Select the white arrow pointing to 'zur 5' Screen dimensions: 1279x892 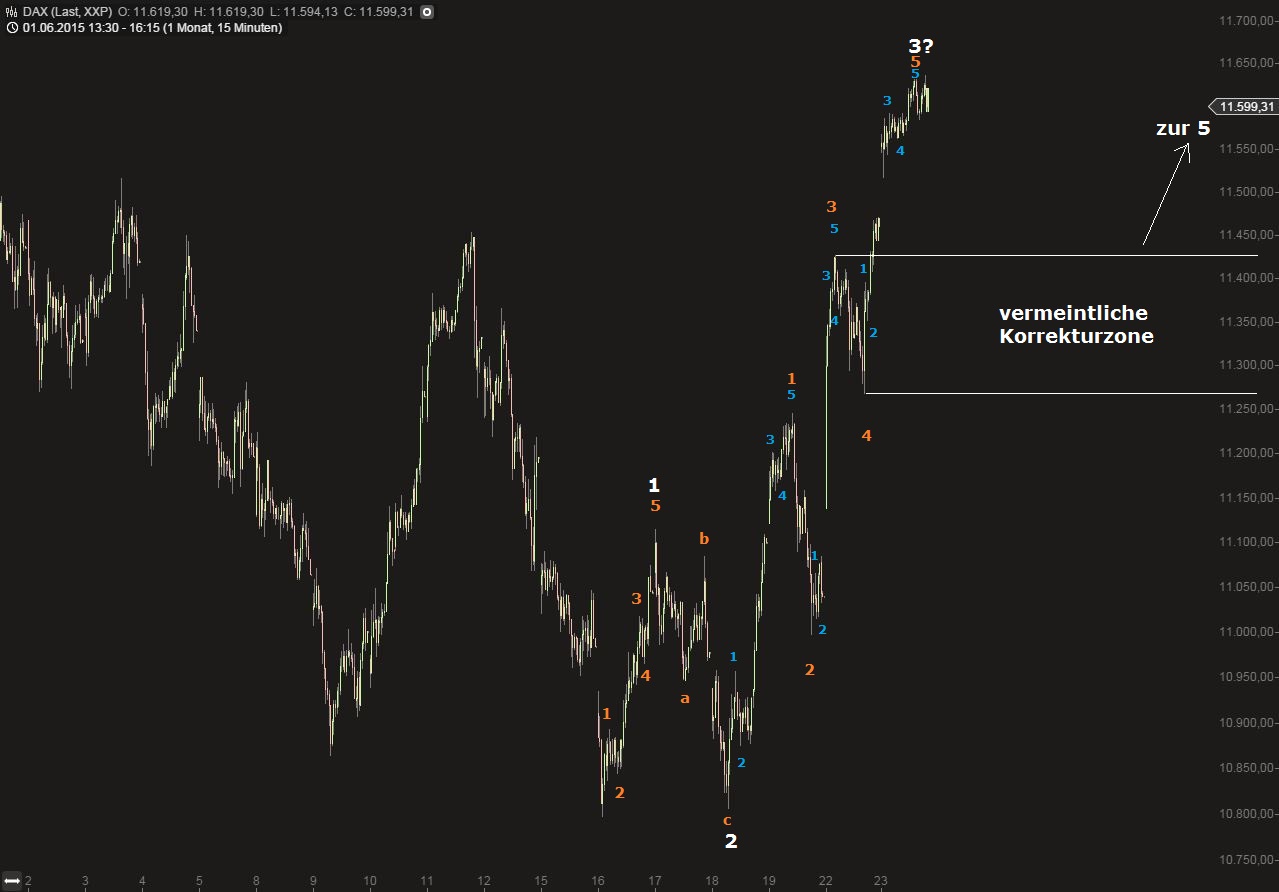click(x=1167, y=193)
